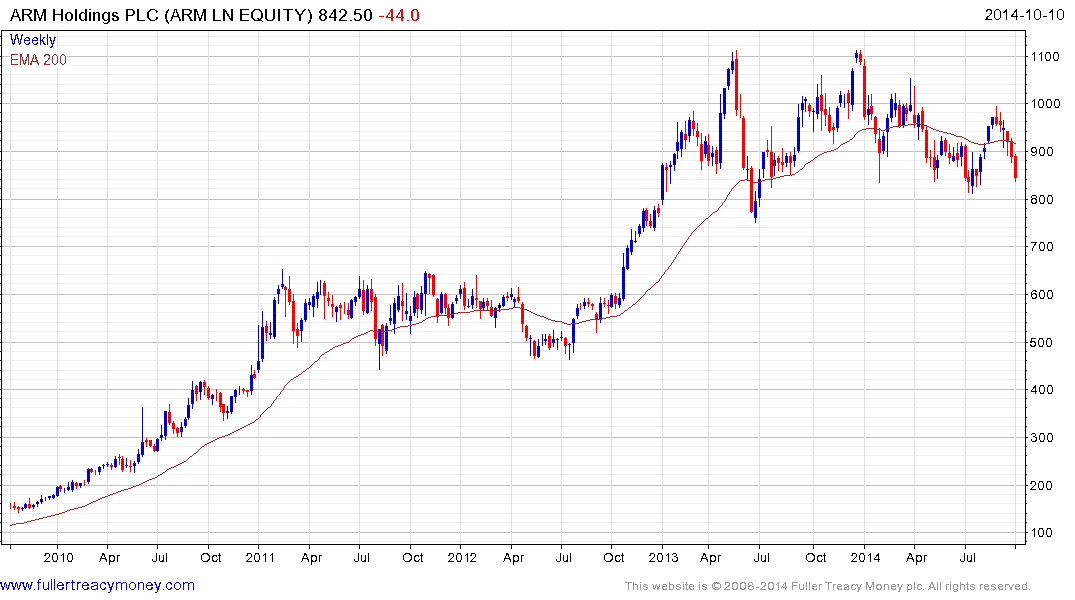
Task: Open the www.fullertreacymoney.com link
Action: (97, 585)
